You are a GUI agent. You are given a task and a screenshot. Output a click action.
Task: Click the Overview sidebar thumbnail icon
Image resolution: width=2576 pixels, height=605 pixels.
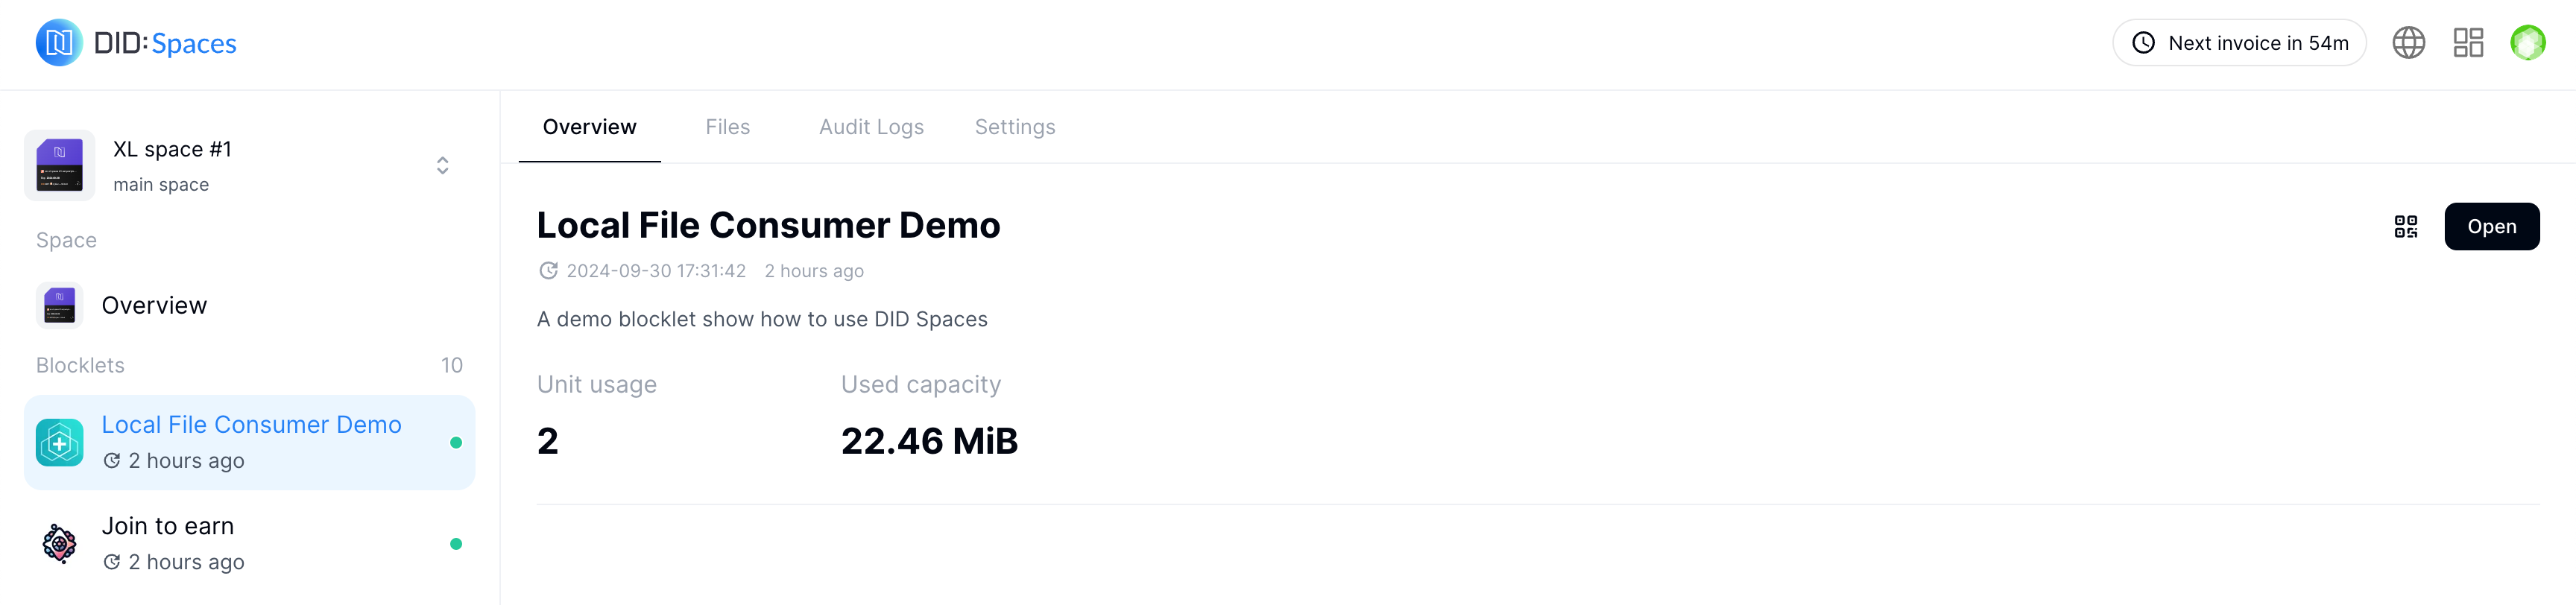tap(59, 305)
